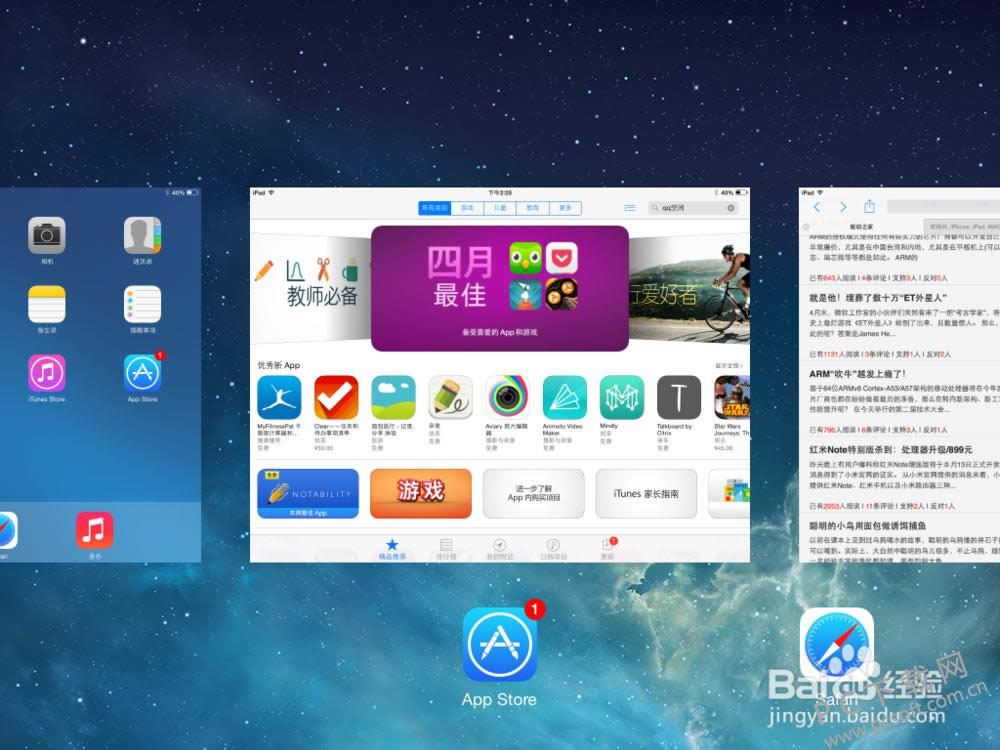
Task: Open the list view icon beside search
Action: 629,208
